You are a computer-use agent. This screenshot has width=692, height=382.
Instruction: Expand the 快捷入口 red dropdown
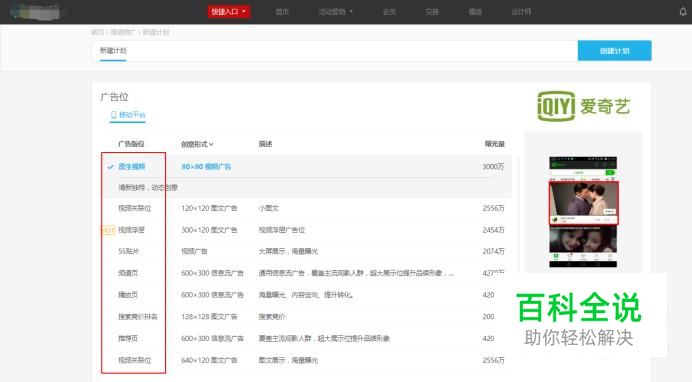(229, 11)
